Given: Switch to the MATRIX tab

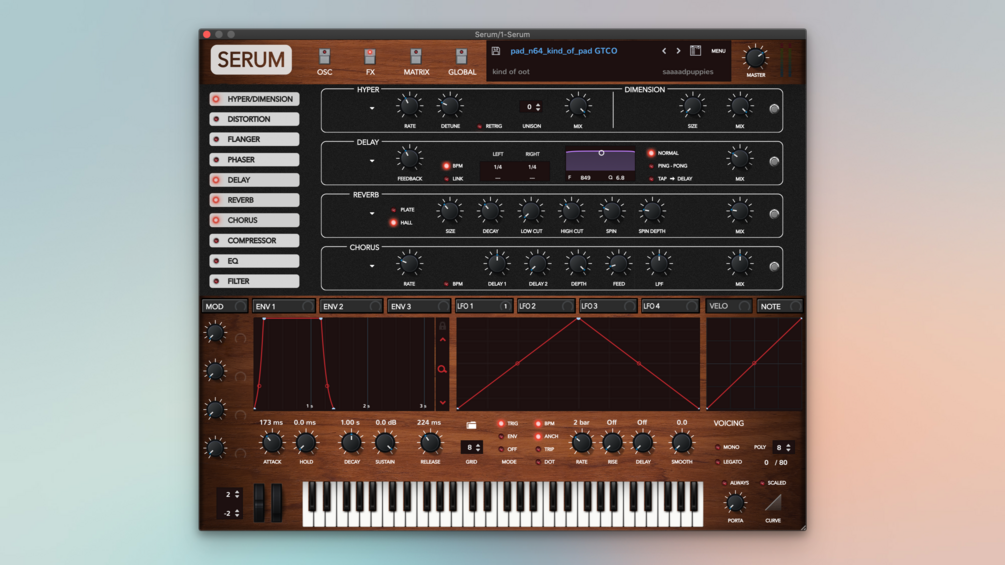Looking at the screenshot, I should click(416, 62).
